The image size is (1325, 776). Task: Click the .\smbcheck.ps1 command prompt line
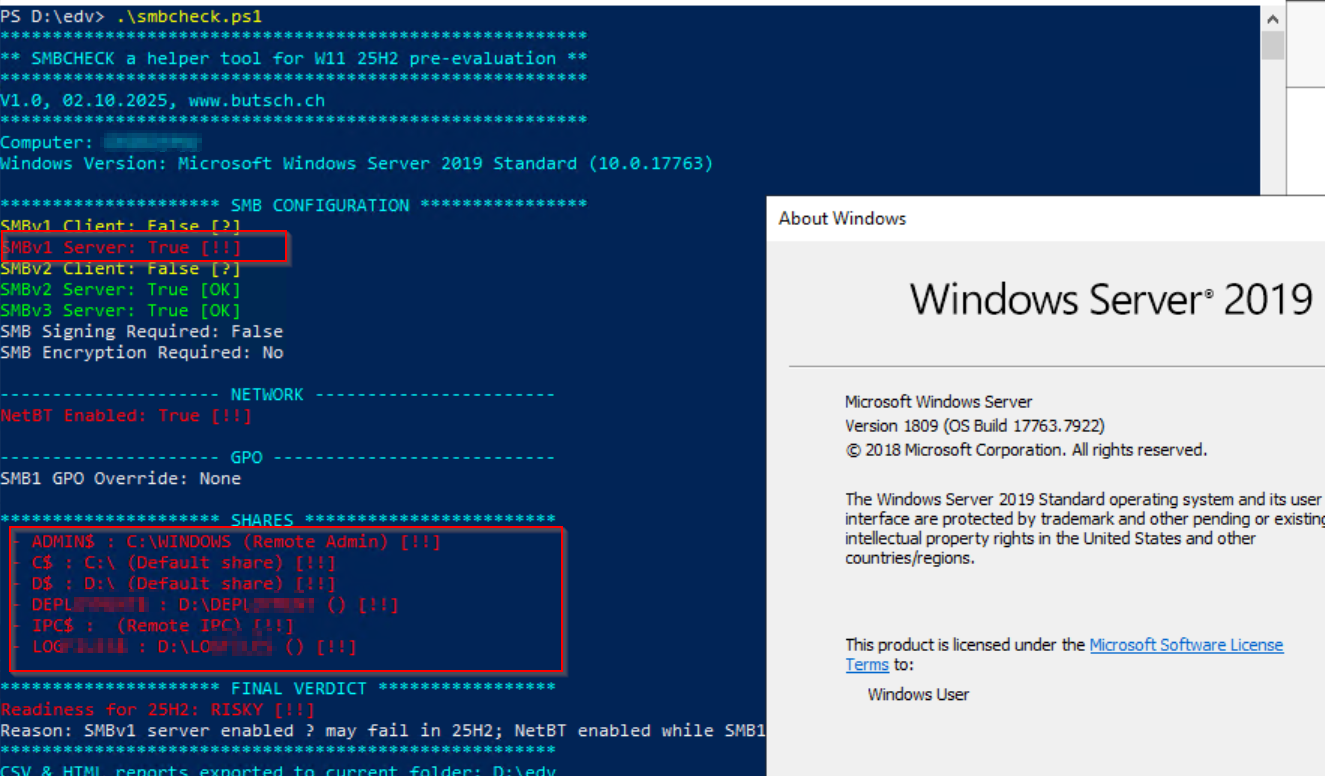132,17
